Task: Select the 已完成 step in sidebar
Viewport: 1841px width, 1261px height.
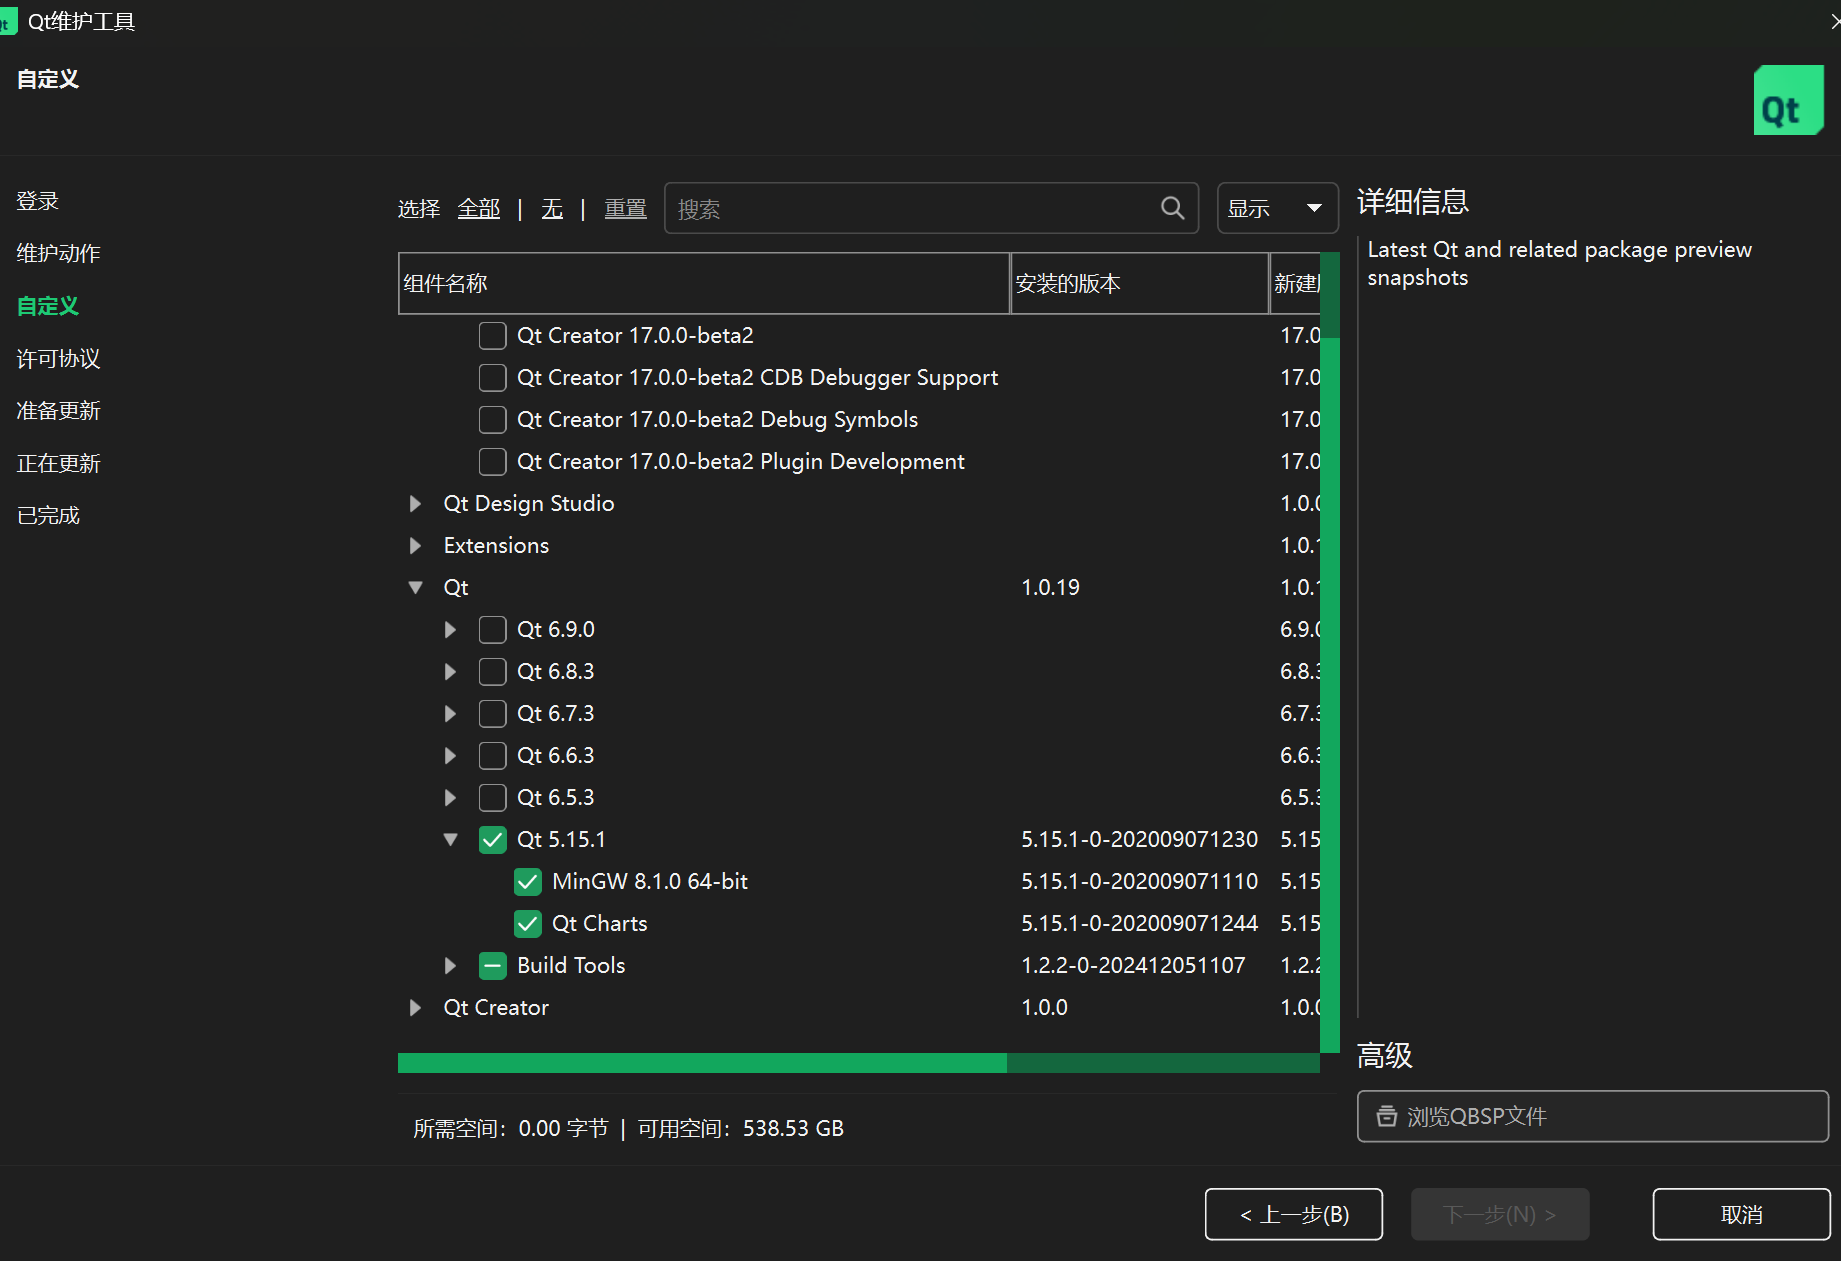Action: point(48,516)
